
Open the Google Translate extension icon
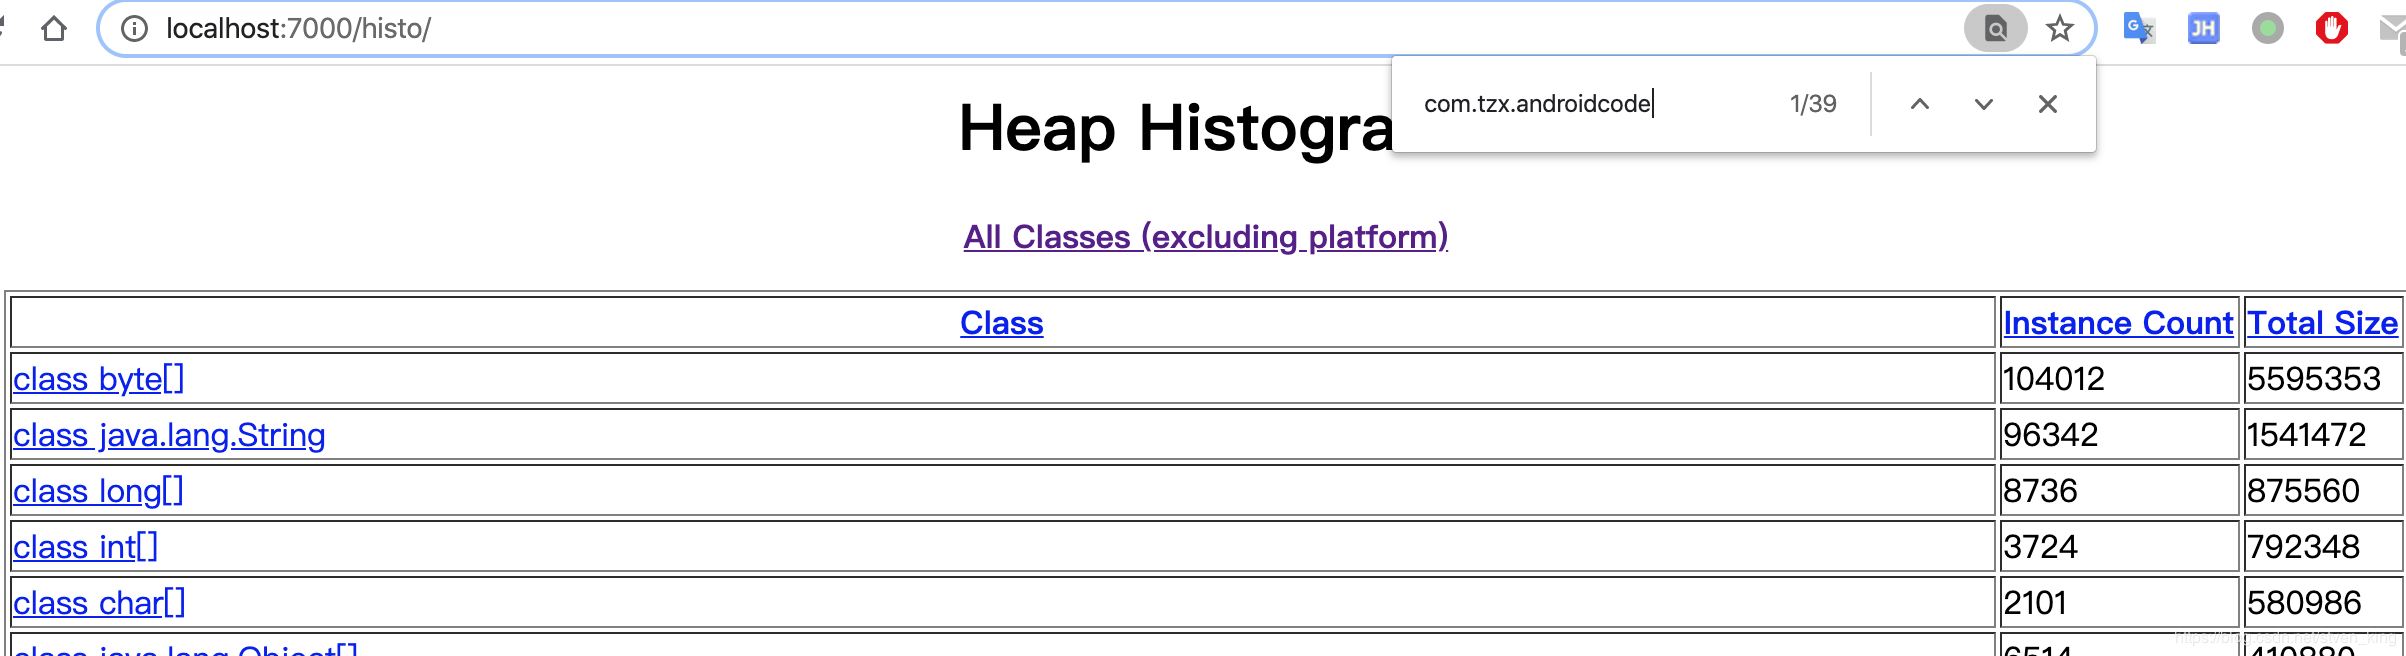point(2138,28)
